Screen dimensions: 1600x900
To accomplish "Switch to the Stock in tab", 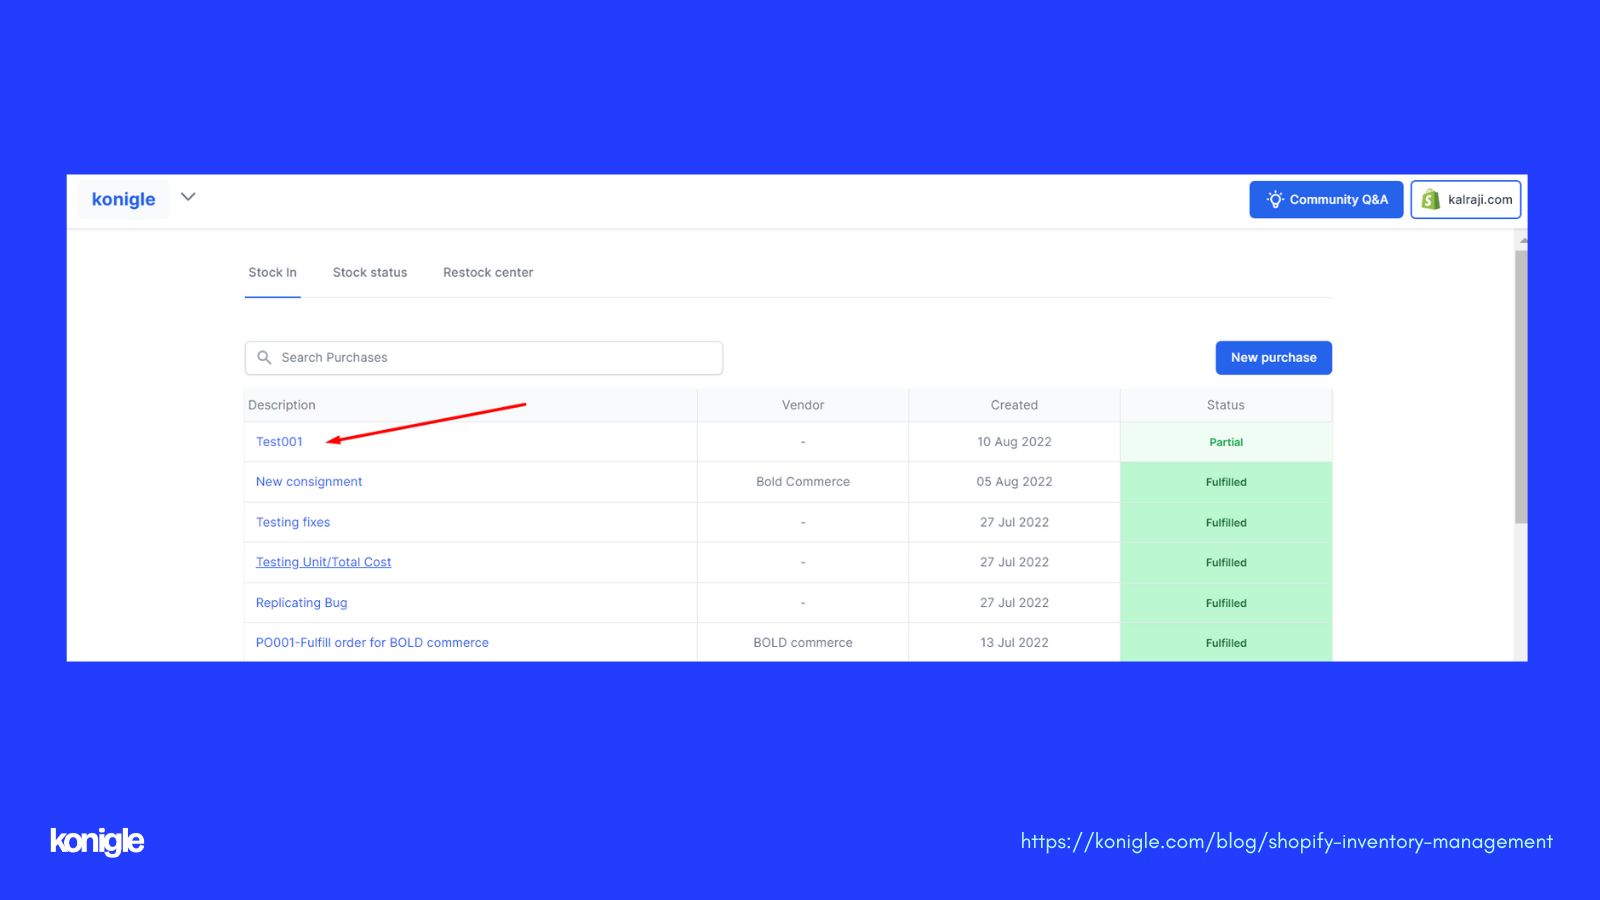I will click(272, 272).
